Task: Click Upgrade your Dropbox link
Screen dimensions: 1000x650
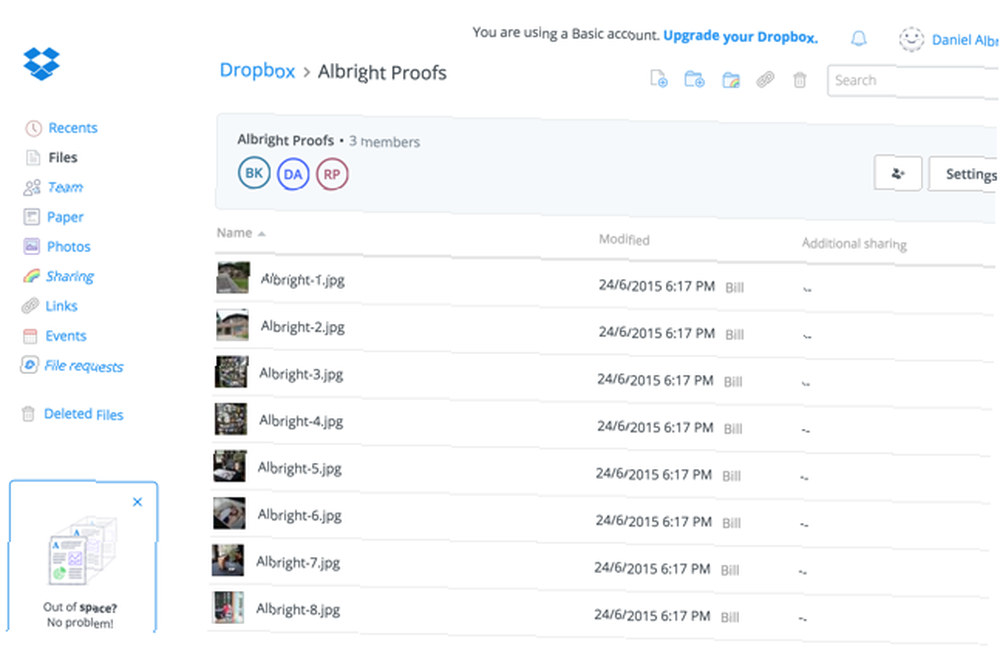Action: 740,37
